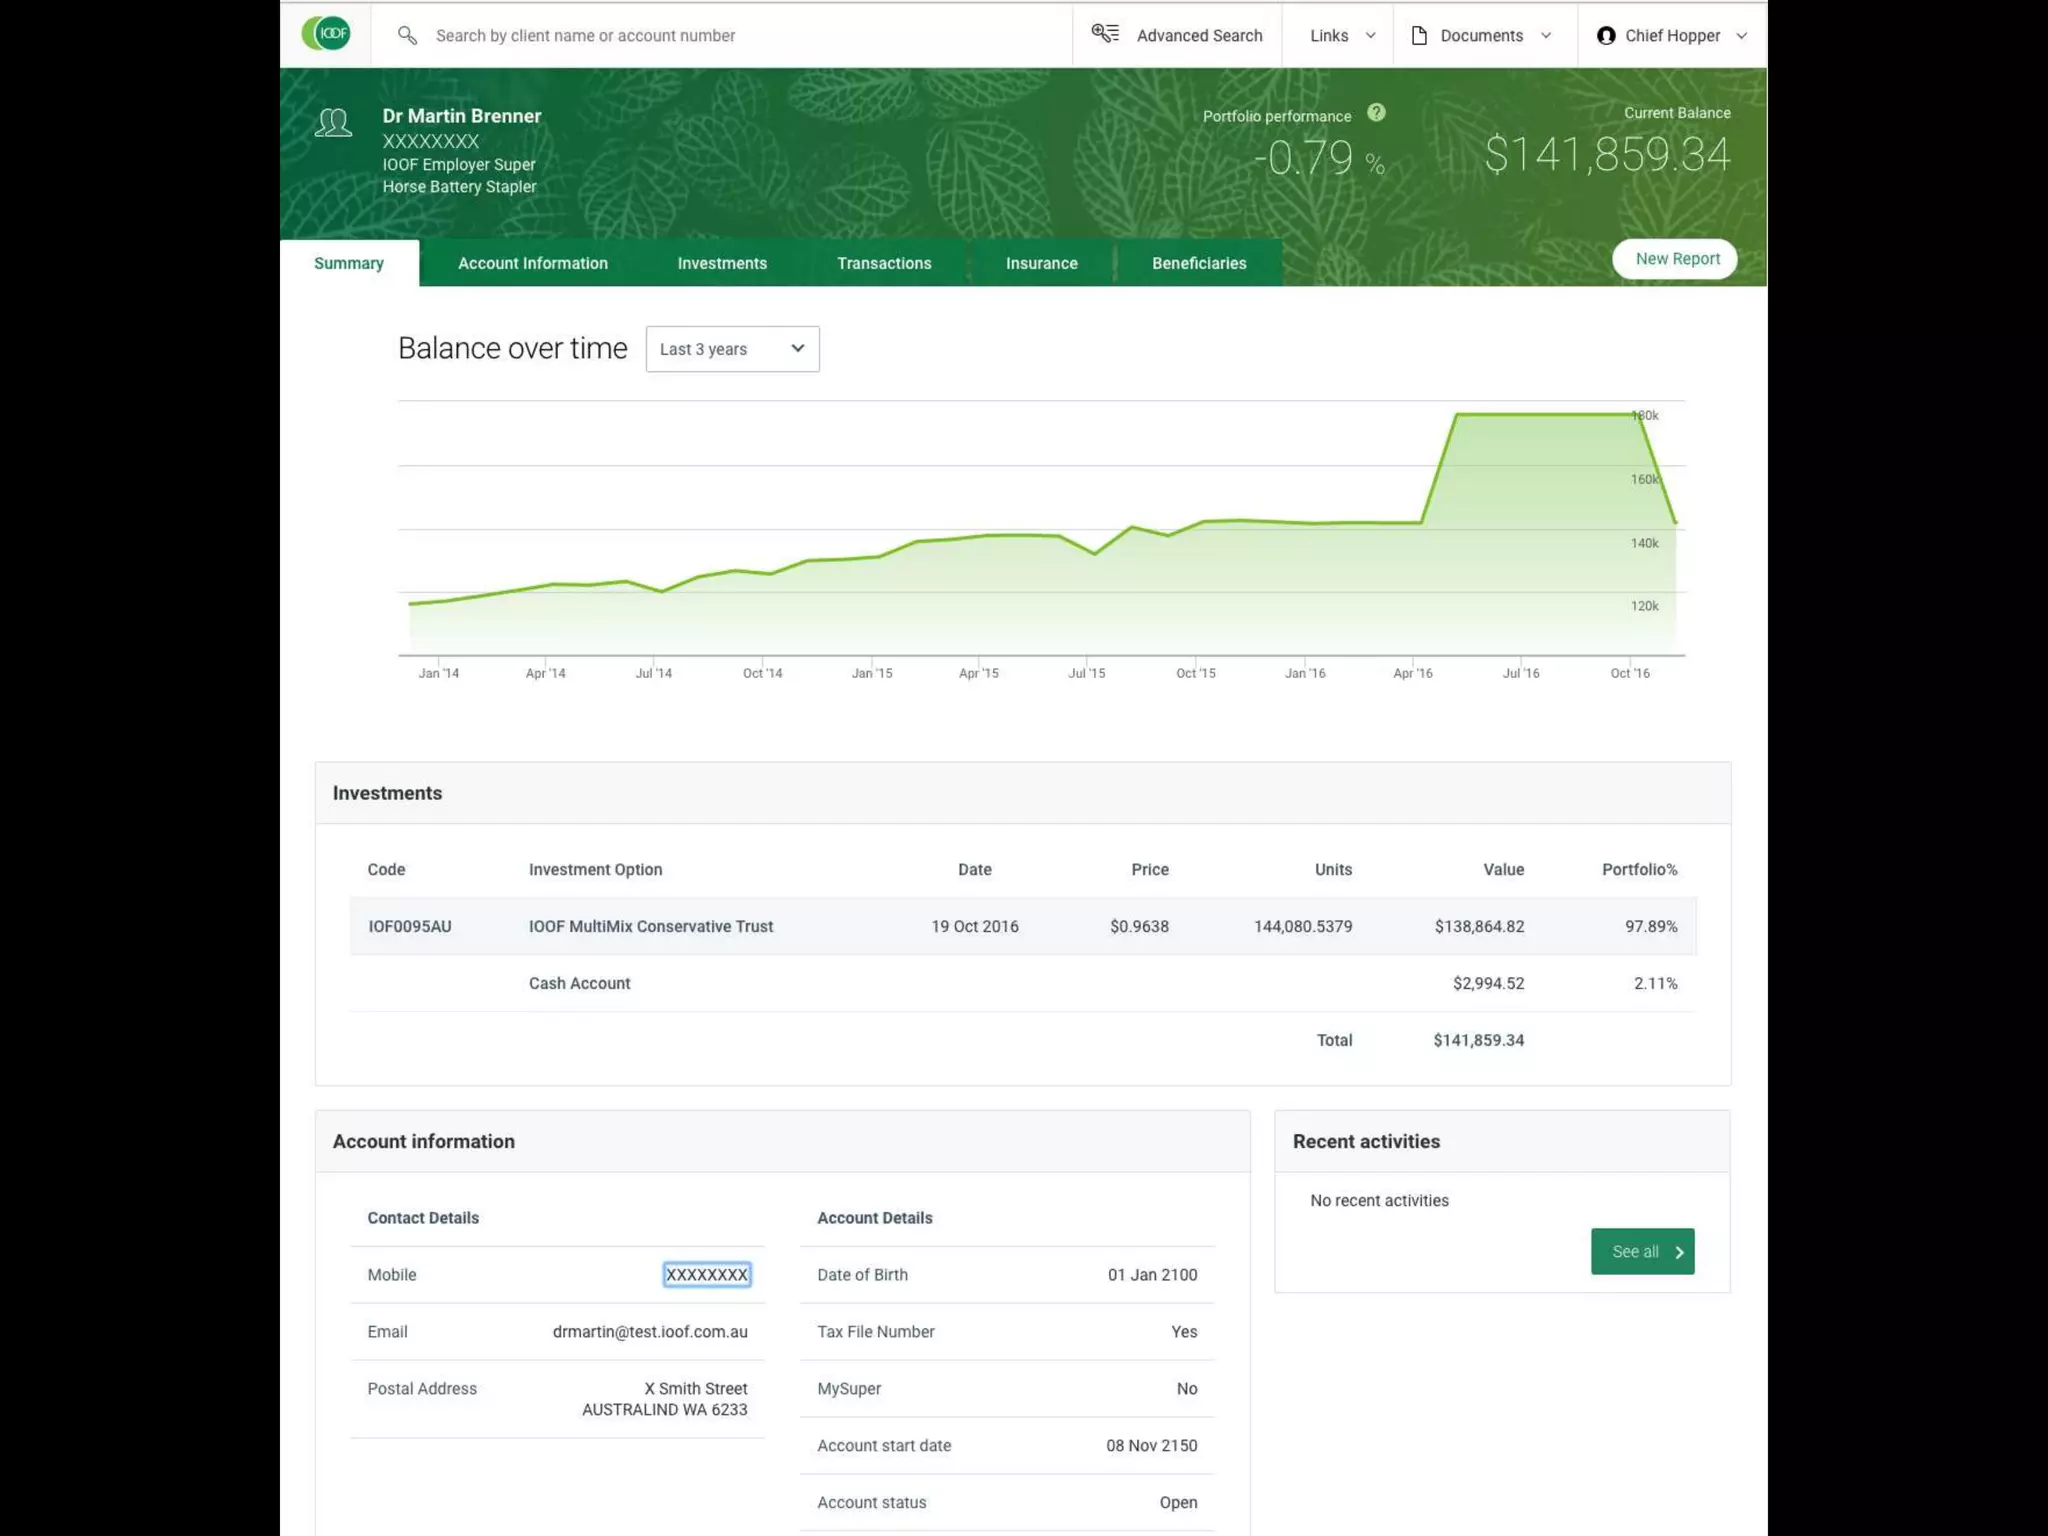2048x1536 pixels.
Task: Click the 144,080.5379 units cell
Action: click(x=1303, y=927)
